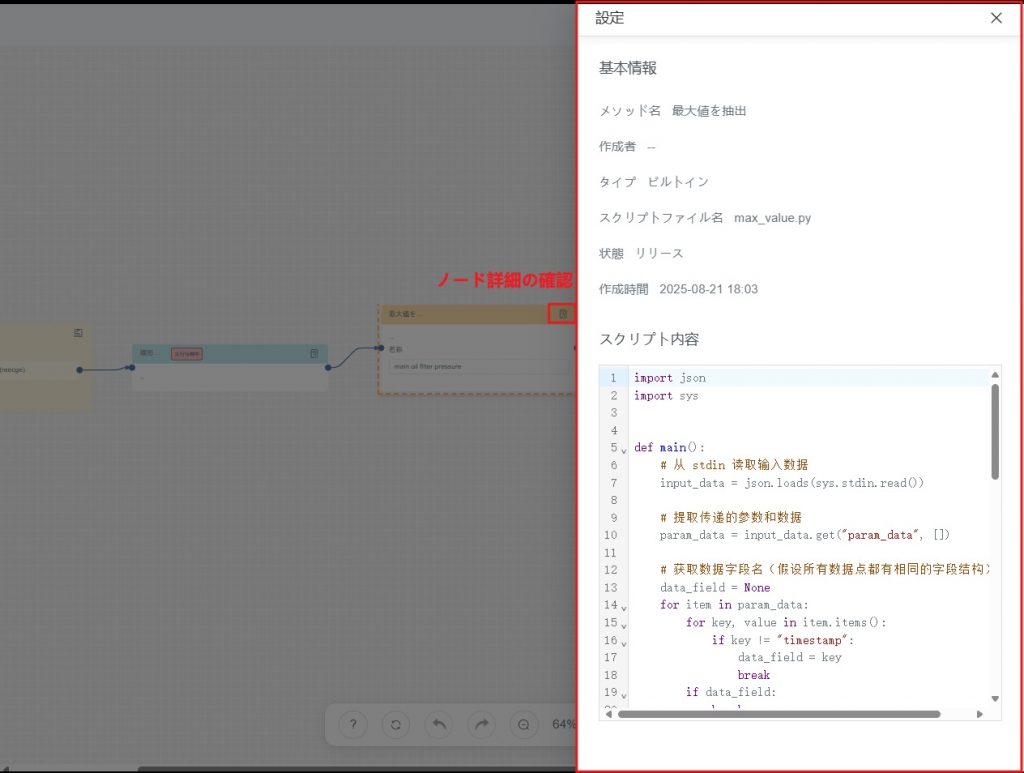Click the refresh canvas icon
Viewport: 1024px width, 773px height.
click(395, 725)
